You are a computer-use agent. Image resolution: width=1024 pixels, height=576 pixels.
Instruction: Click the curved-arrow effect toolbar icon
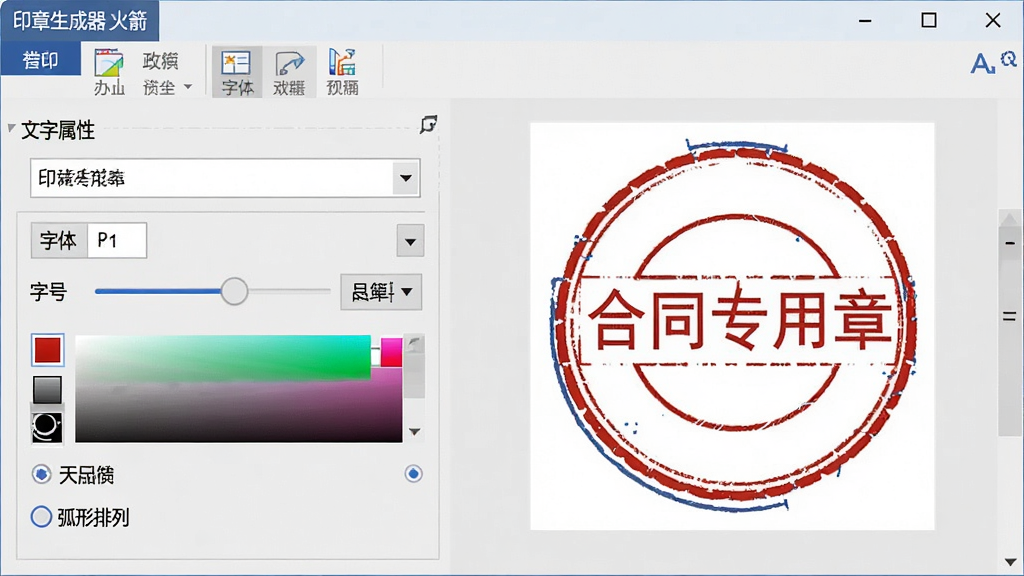point(289,72)
